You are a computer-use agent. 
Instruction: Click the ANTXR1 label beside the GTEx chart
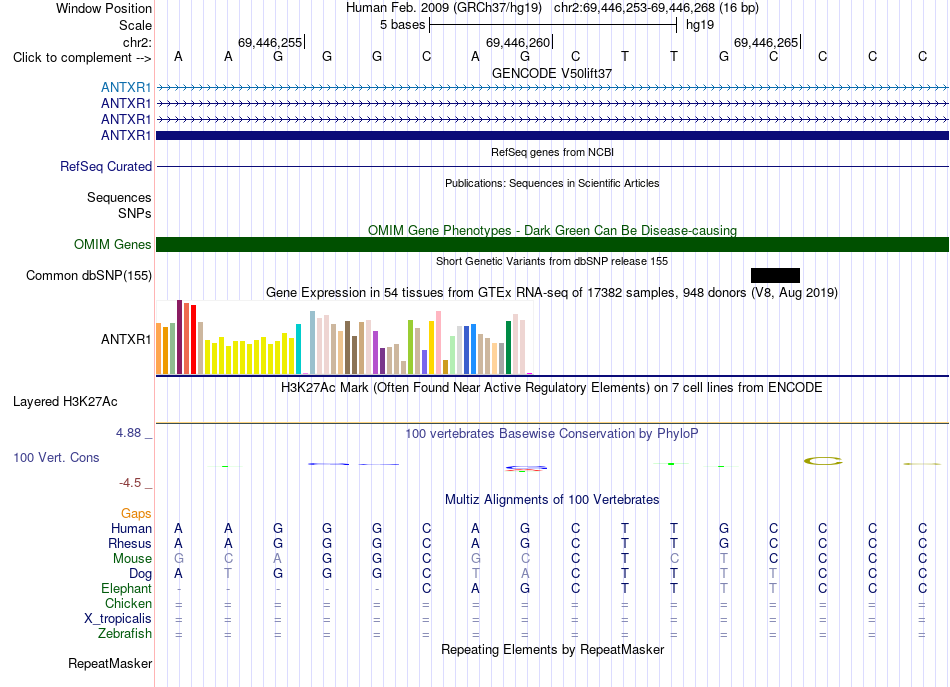click(126, 339)
